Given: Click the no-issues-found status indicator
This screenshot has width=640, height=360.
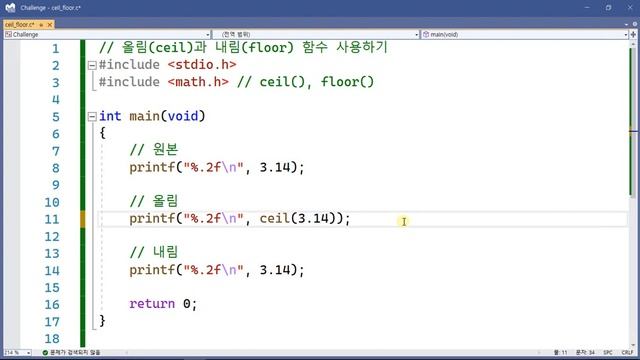Looking at the screenshot, I should (x=71, y=352).
